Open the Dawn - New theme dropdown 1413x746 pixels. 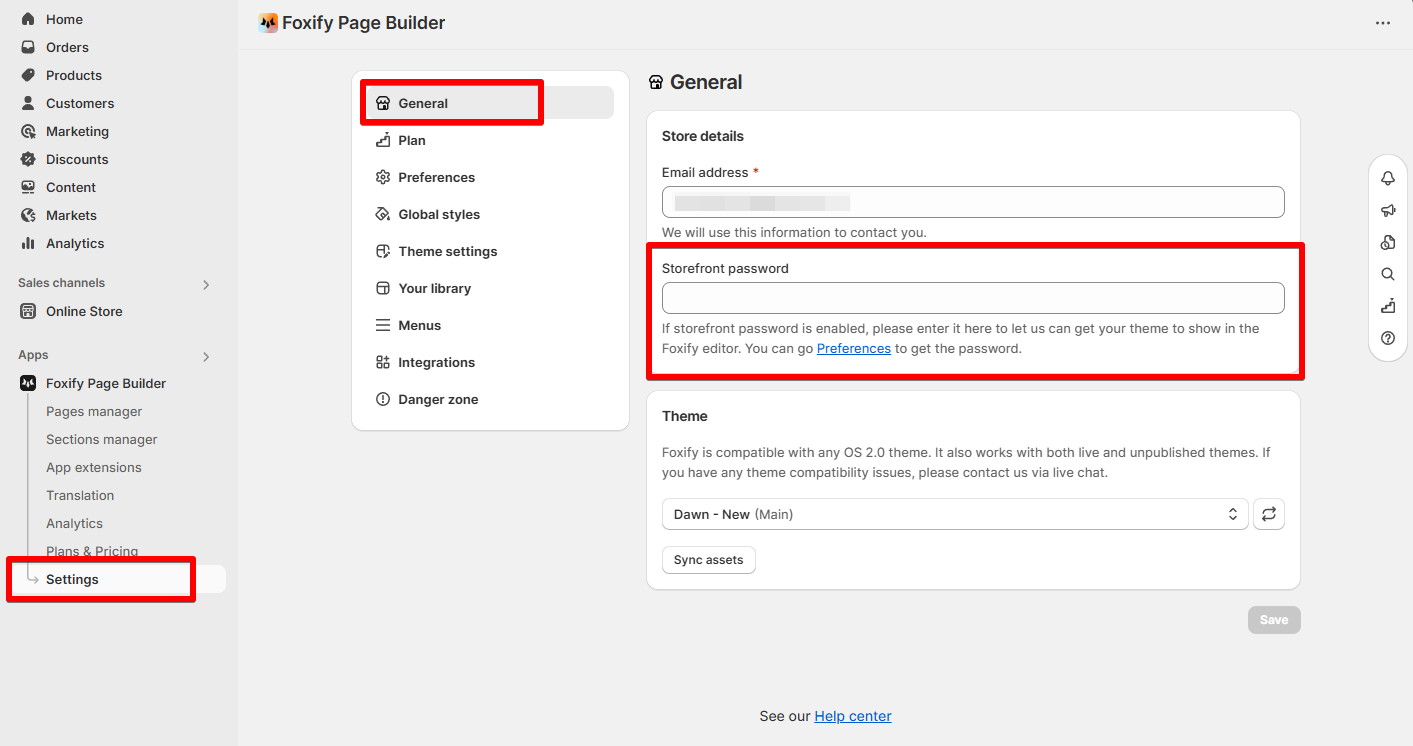(955, 514)
